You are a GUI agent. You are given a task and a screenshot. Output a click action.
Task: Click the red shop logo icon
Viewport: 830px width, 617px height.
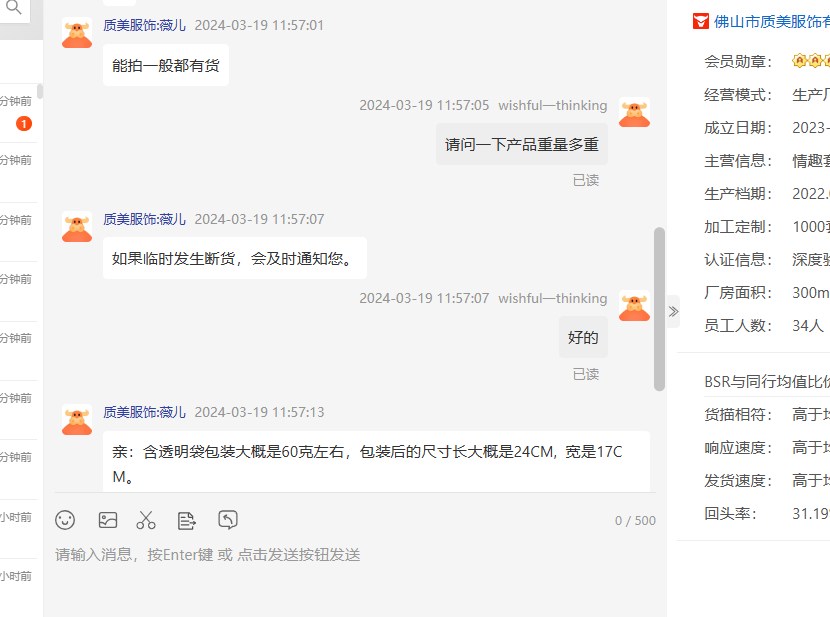click(701, 22)
